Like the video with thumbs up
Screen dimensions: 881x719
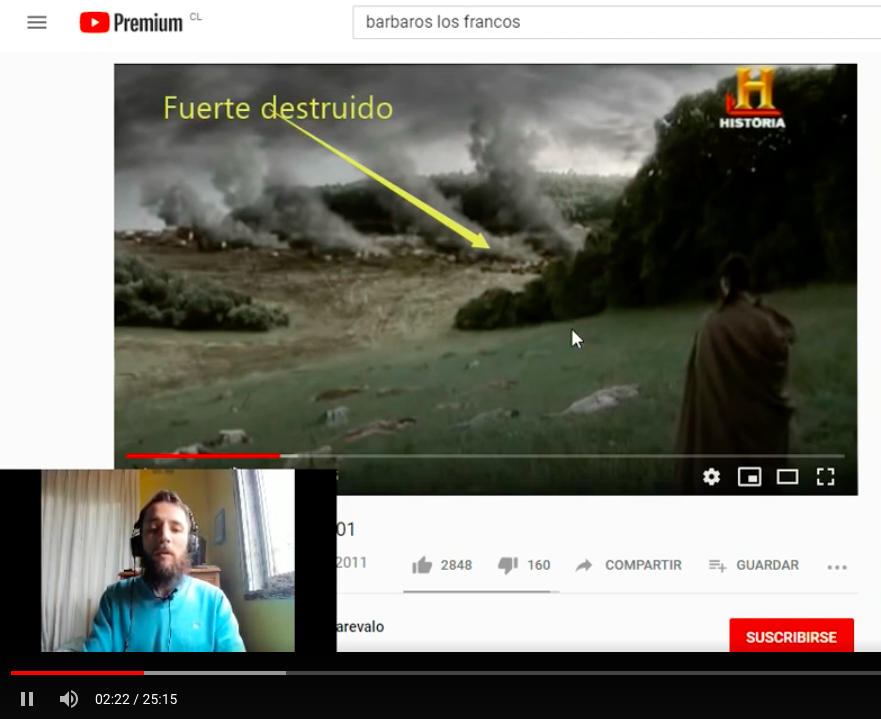click(422, 565)
